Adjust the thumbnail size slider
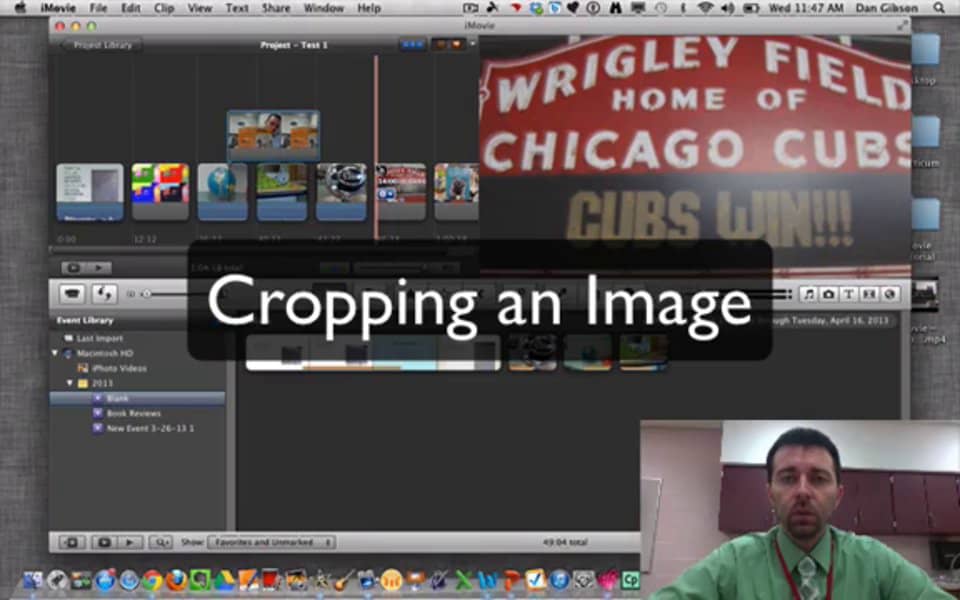Image resolution: width=960 pixels, height=600 pixels. [x=146, y=294]
